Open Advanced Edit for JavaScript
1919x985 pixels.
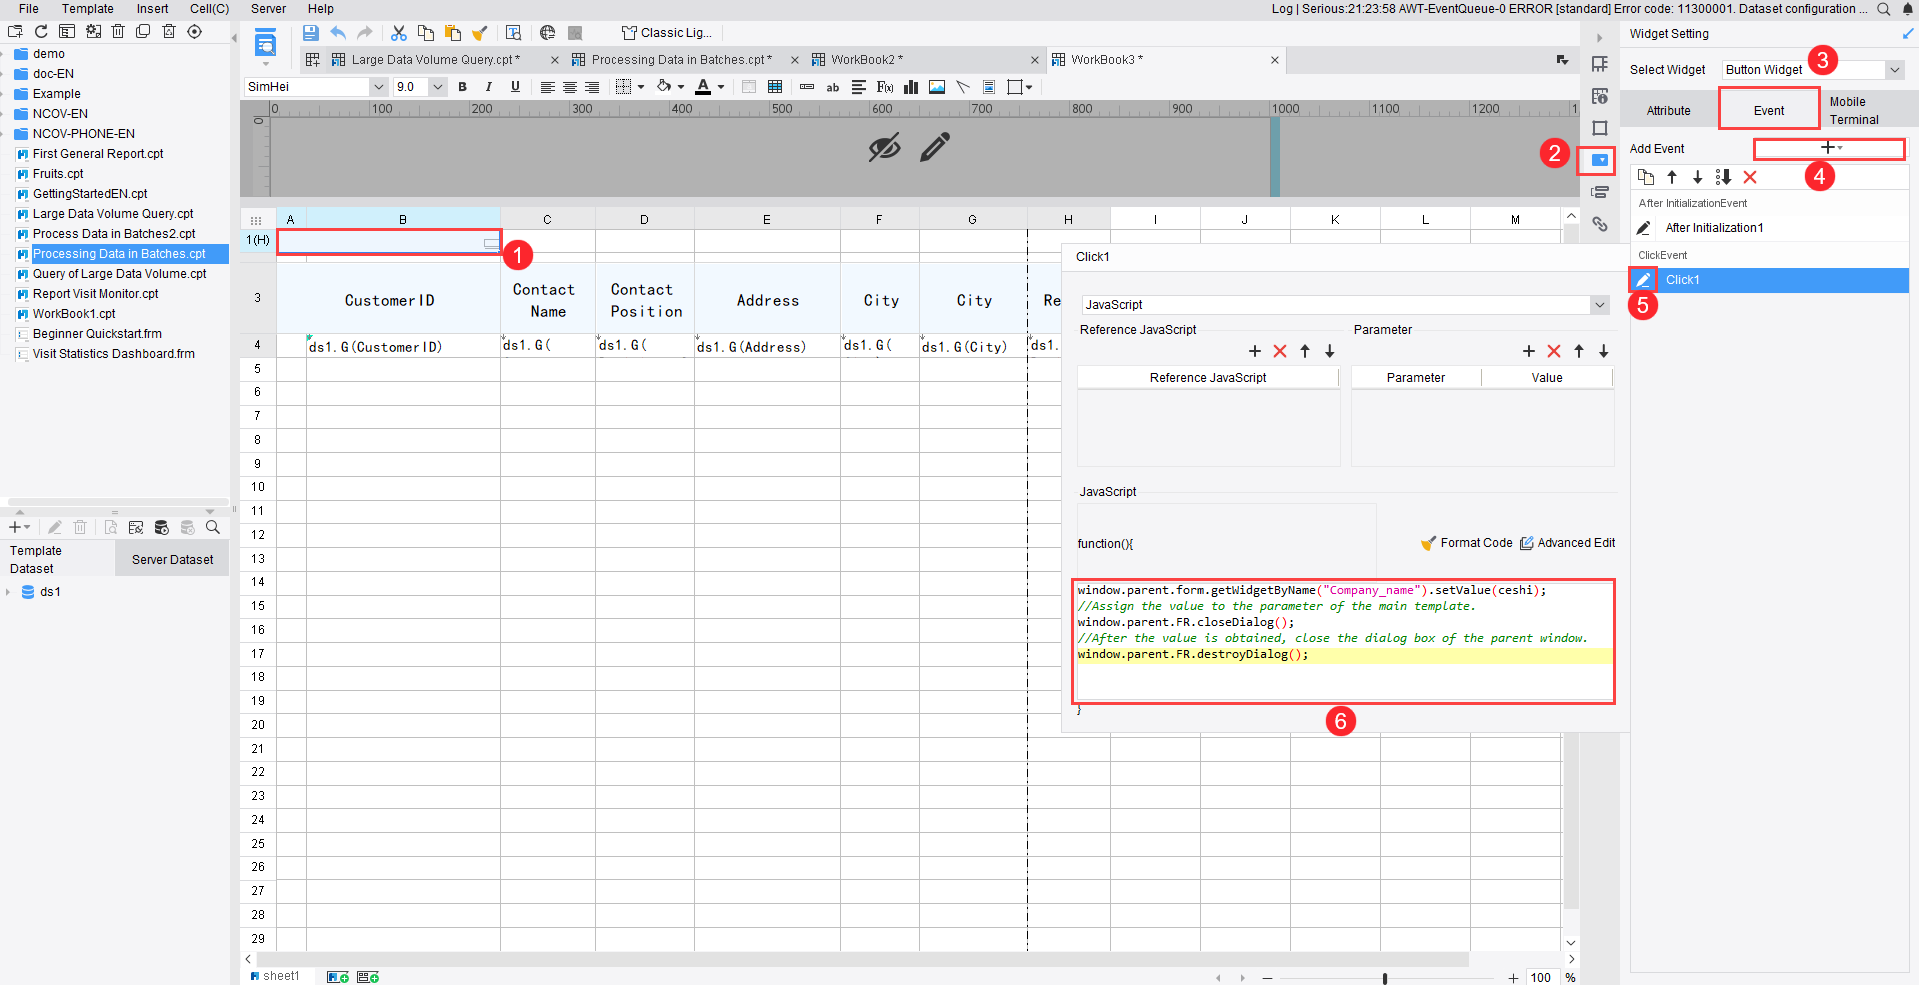[1568, 543]
